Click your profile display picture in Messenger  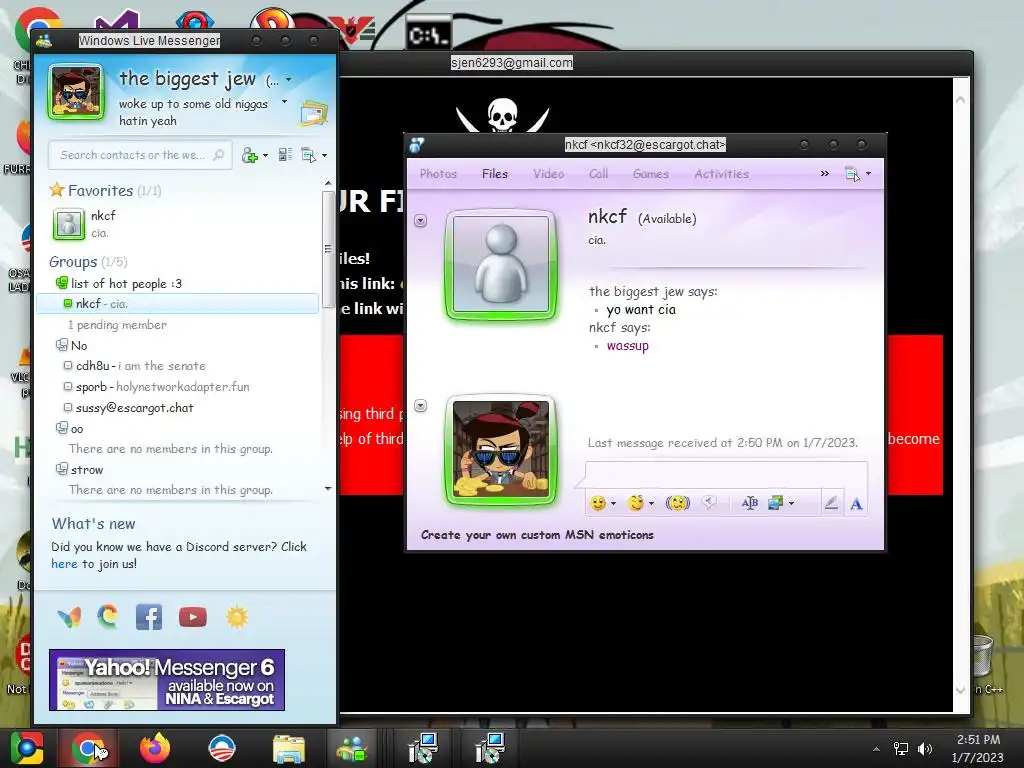(76, 92)
